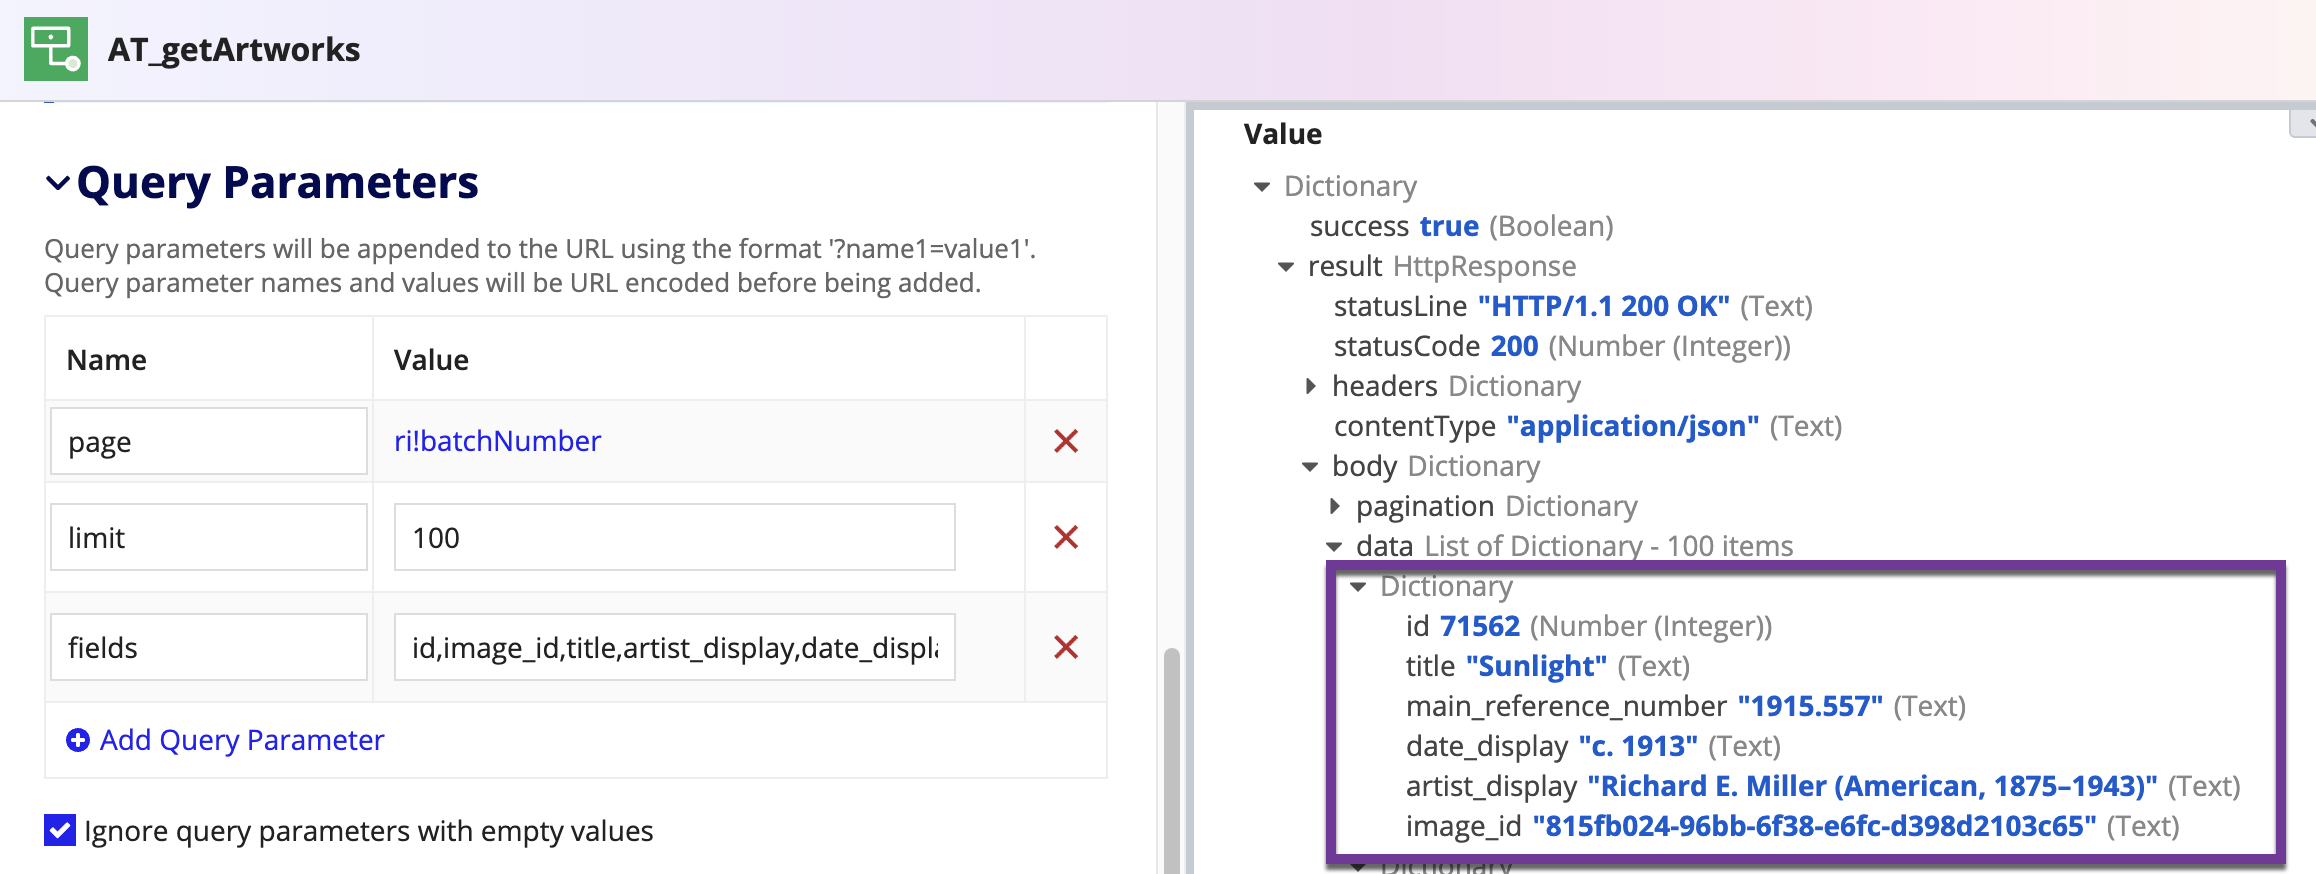The width and height of the screenshot is (2316, 874).
Task: Click the artist_display Richard E. Miller value
Action: pyautogui.click(x=1873, y=786)
